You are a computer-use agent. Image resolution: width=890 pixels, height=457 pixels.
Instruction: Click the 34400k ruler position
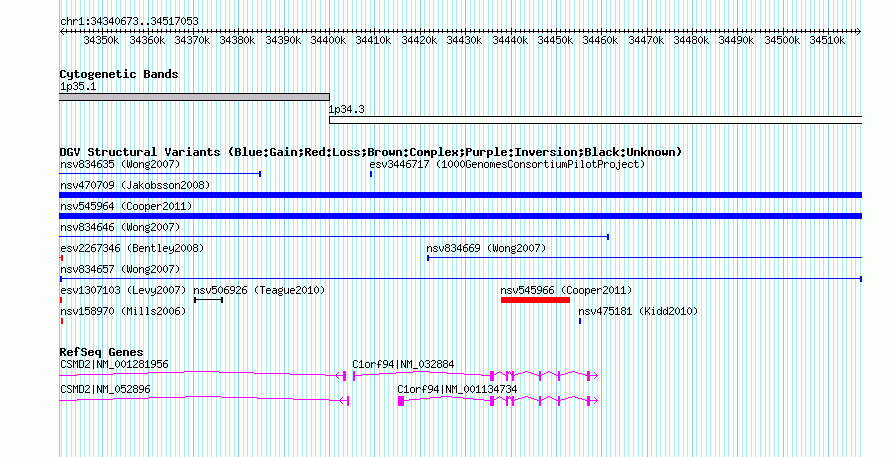click(329, 41)
